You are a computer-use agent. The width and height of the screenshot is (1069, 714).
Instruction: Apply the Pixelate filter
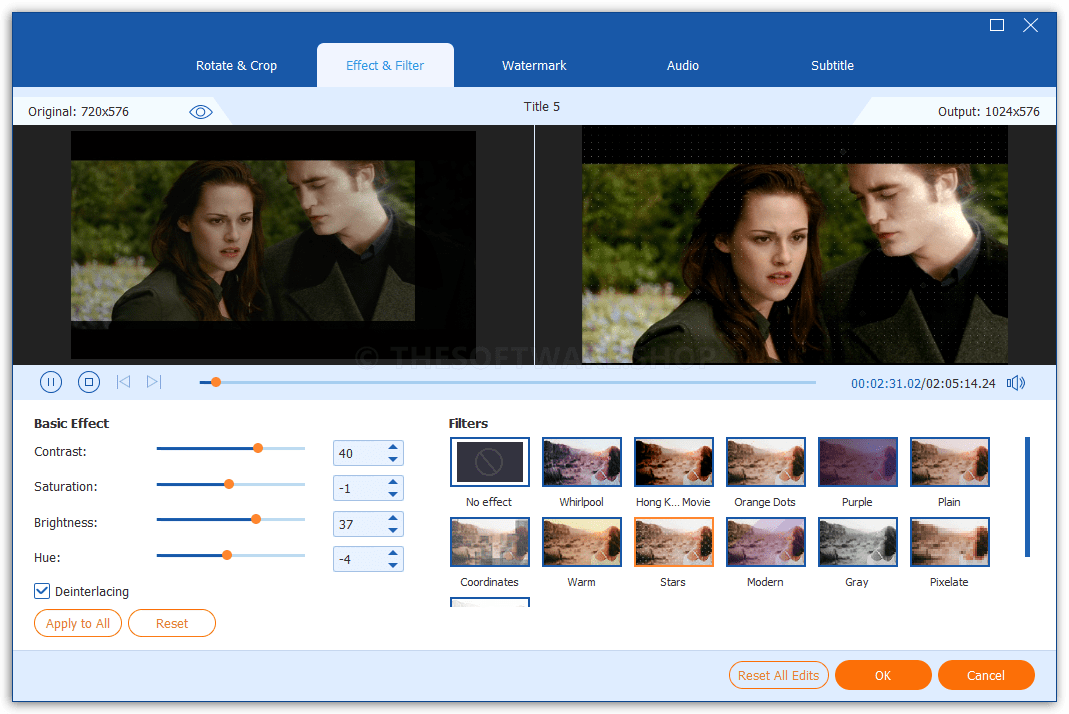(x=950, y=542)
